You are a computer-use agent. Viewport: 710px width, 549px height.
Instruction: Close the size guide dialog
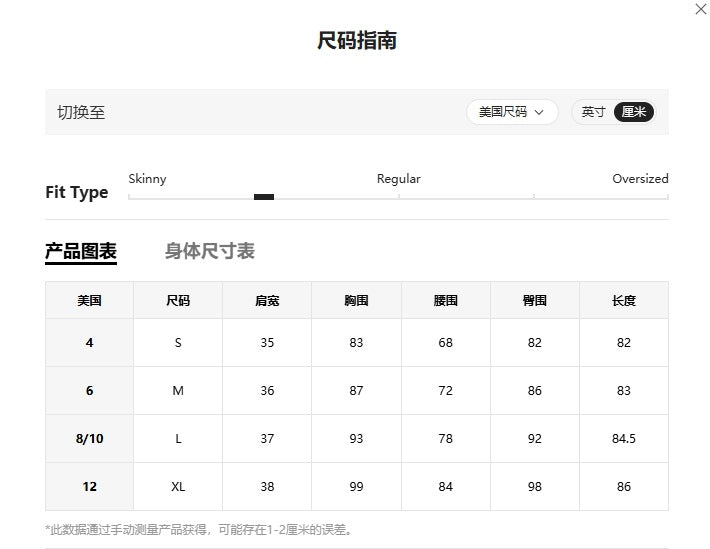(700, 9)
